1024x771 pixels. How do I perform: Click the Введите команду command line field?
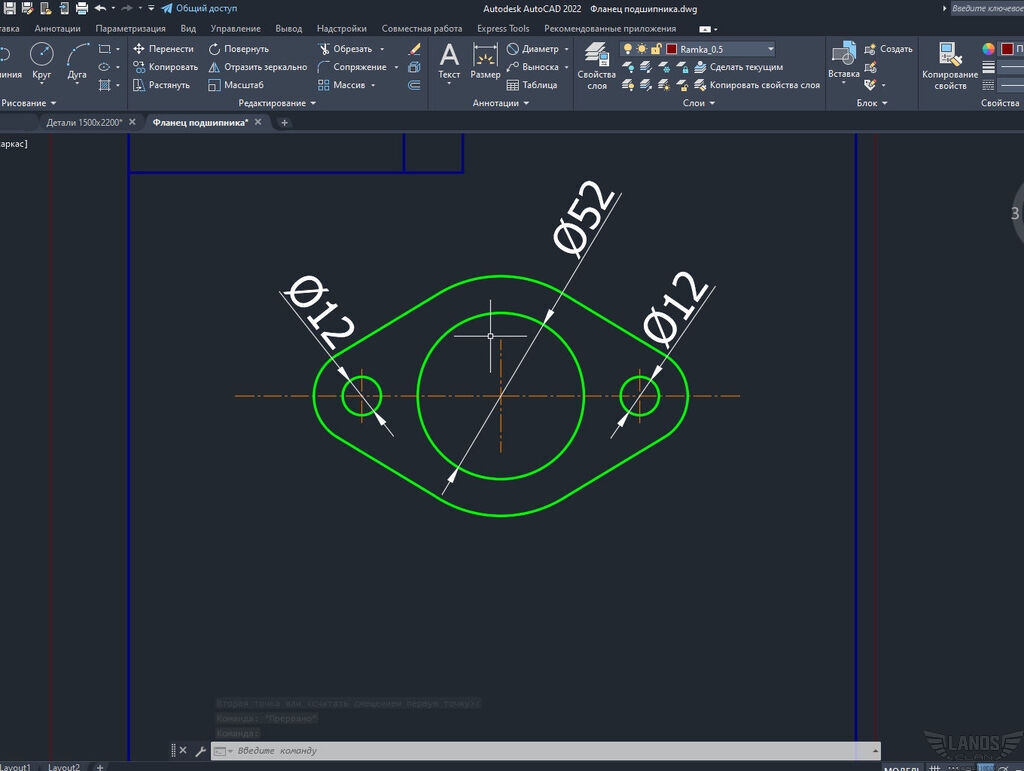click(x=545, y=751)
